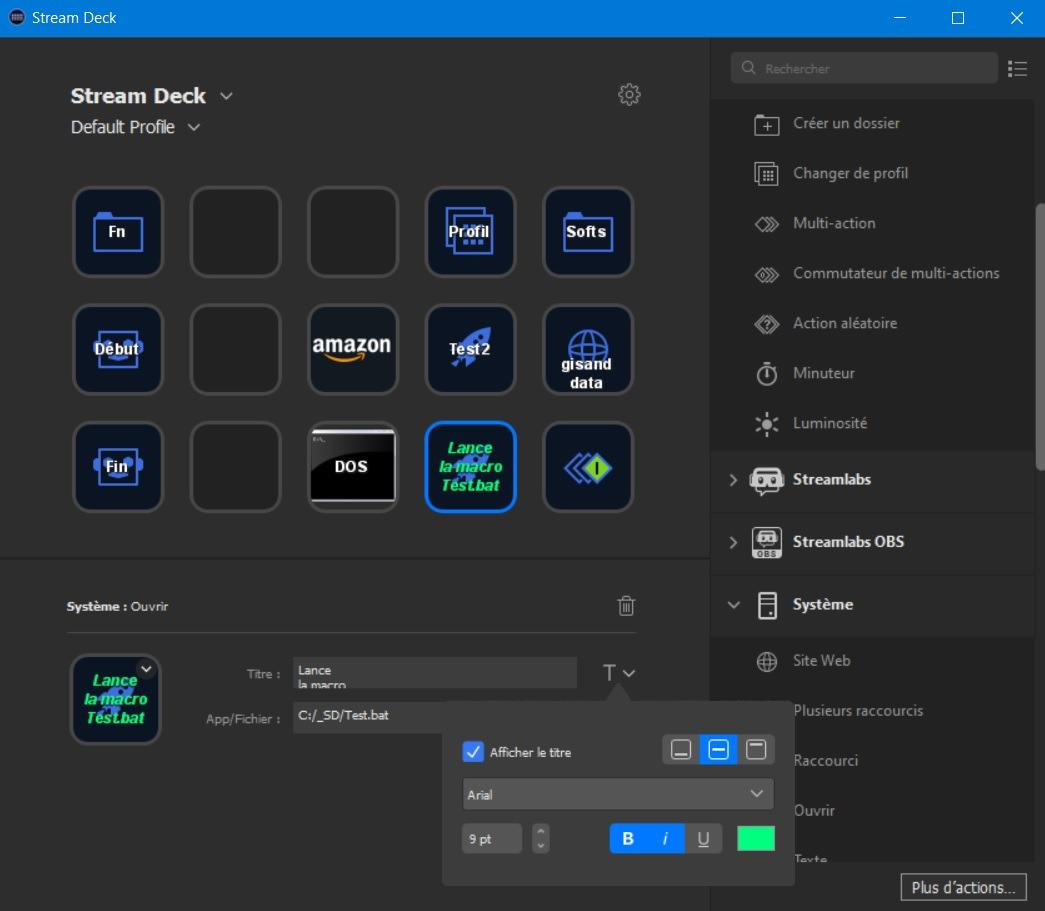Screen dimensions: 1045x911
Task: Expand Streamlabs OBS category
Action: [x=733, y=542]
